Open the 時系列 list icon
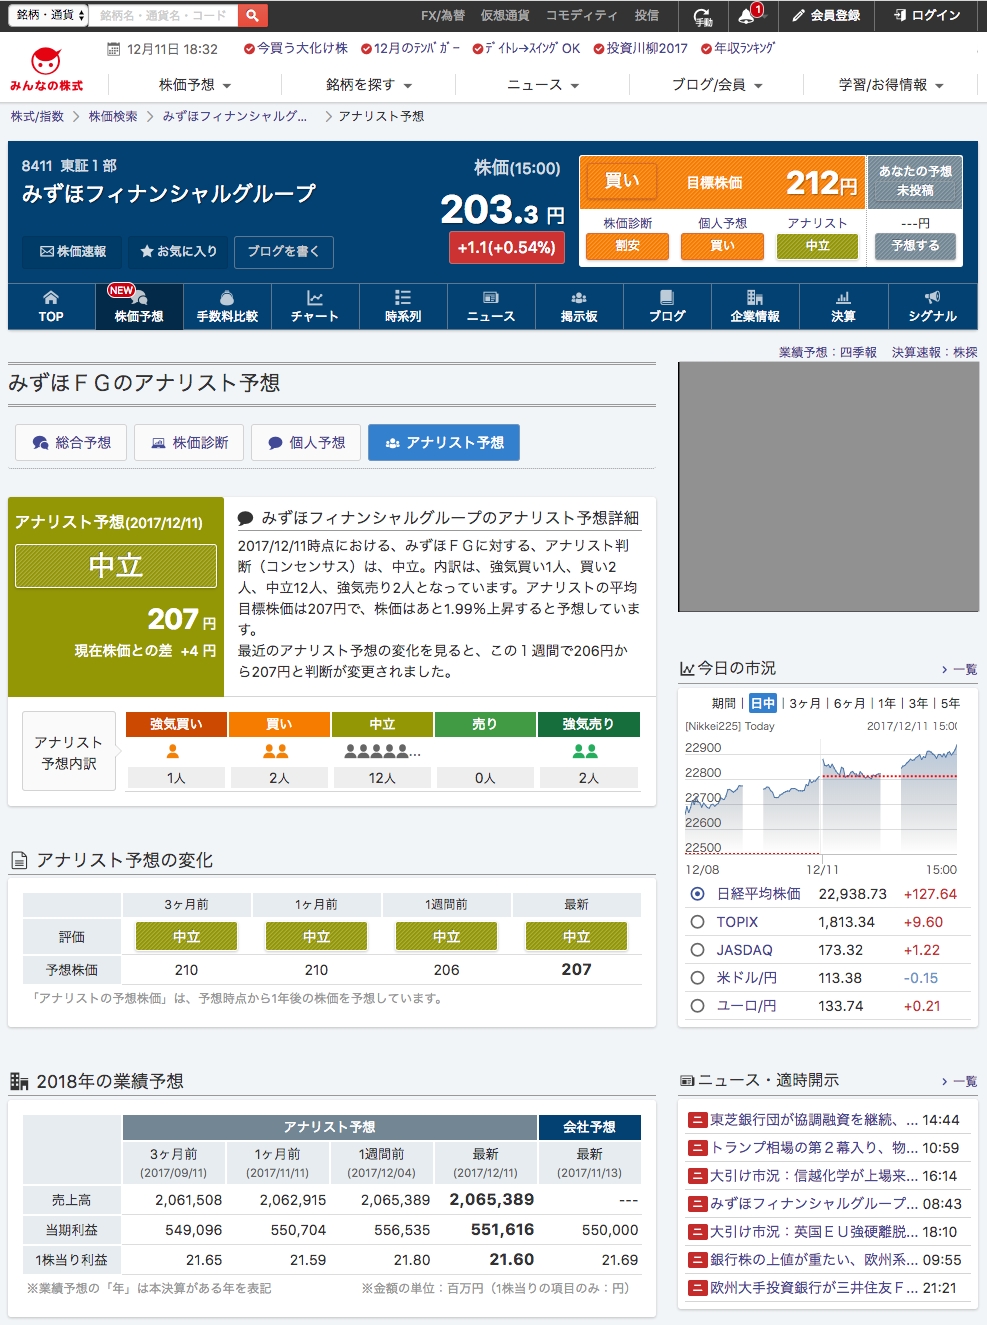 [x=403, y=306]
